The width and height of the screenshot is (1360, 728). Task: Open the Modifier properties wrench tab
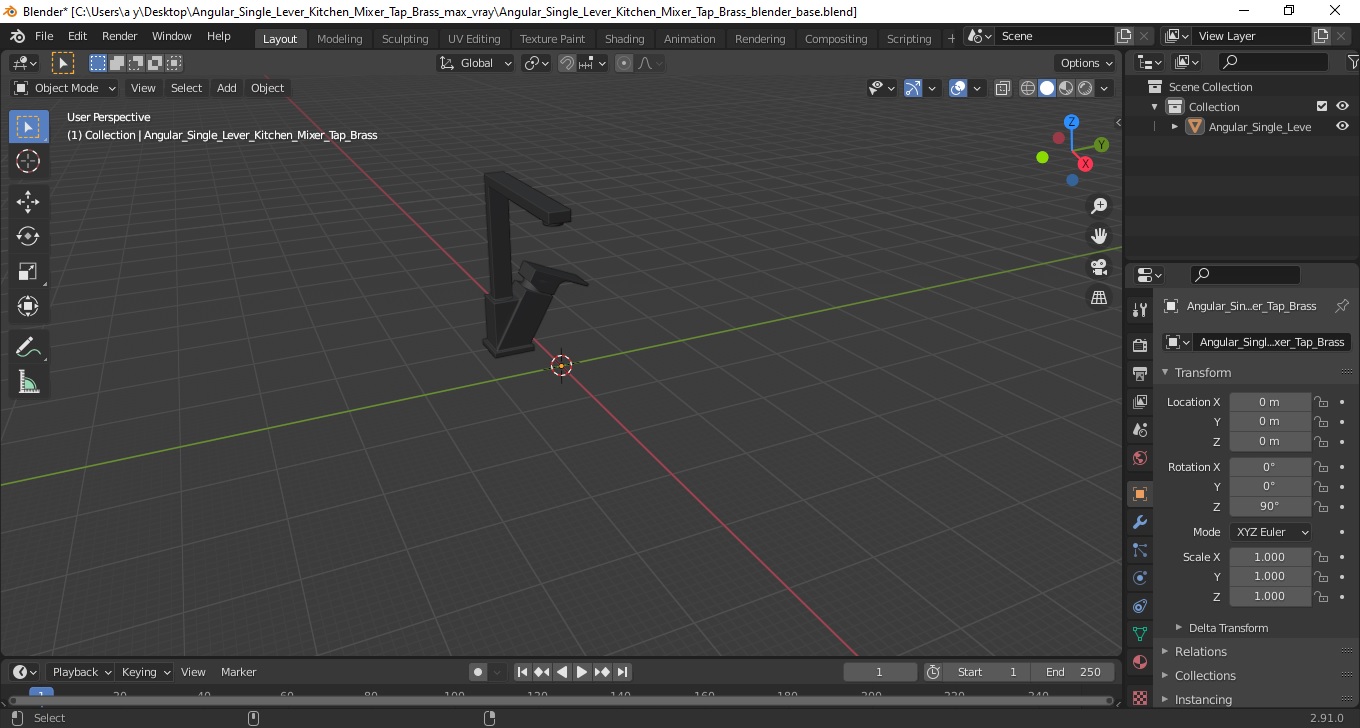coord(1139,522)
